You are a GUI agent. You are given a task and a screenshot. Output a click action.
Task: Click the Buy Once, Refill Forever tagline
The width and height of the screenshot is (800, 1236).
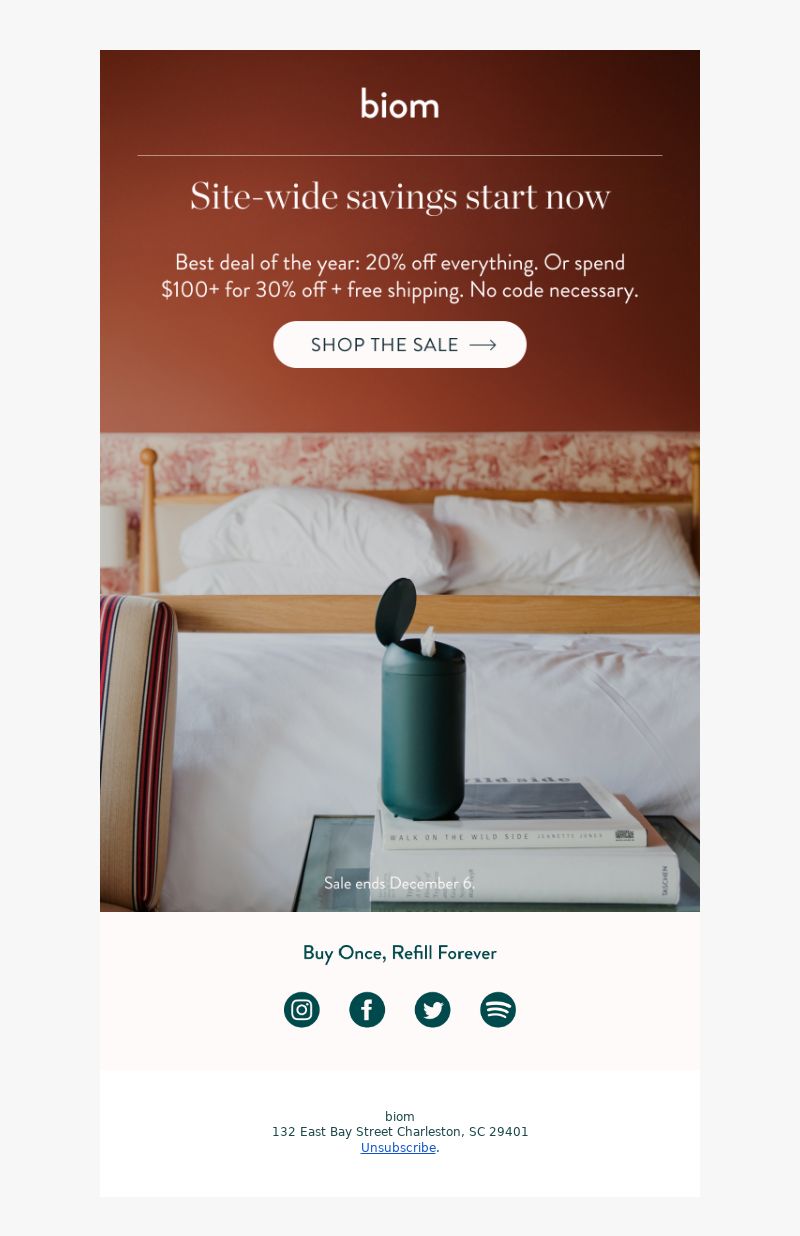coord(400,953)
